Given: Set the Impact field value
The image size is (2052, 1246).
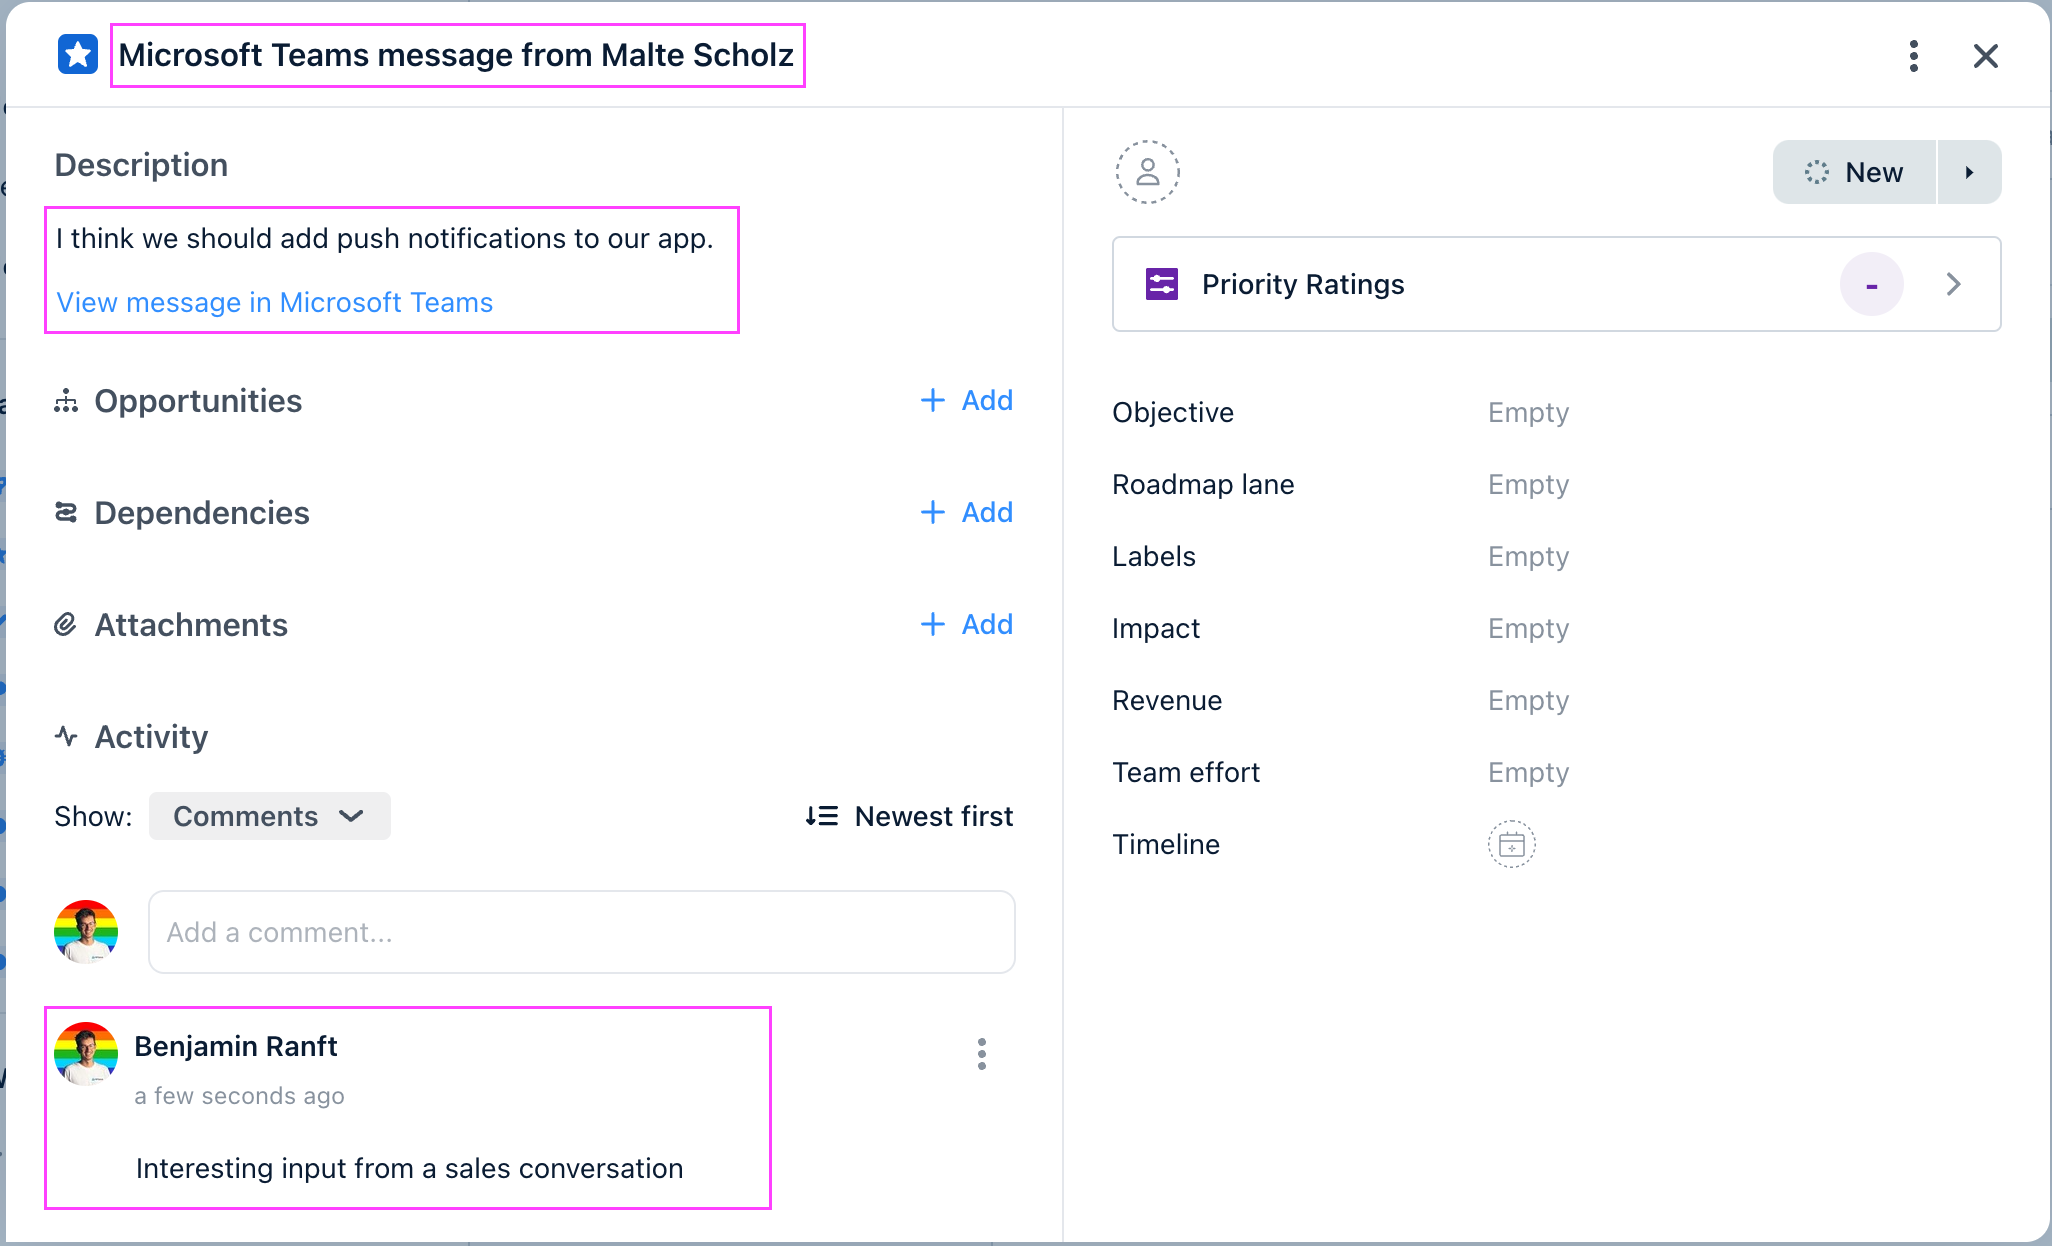Looking at the screenshot, I should pos(1529,628).
